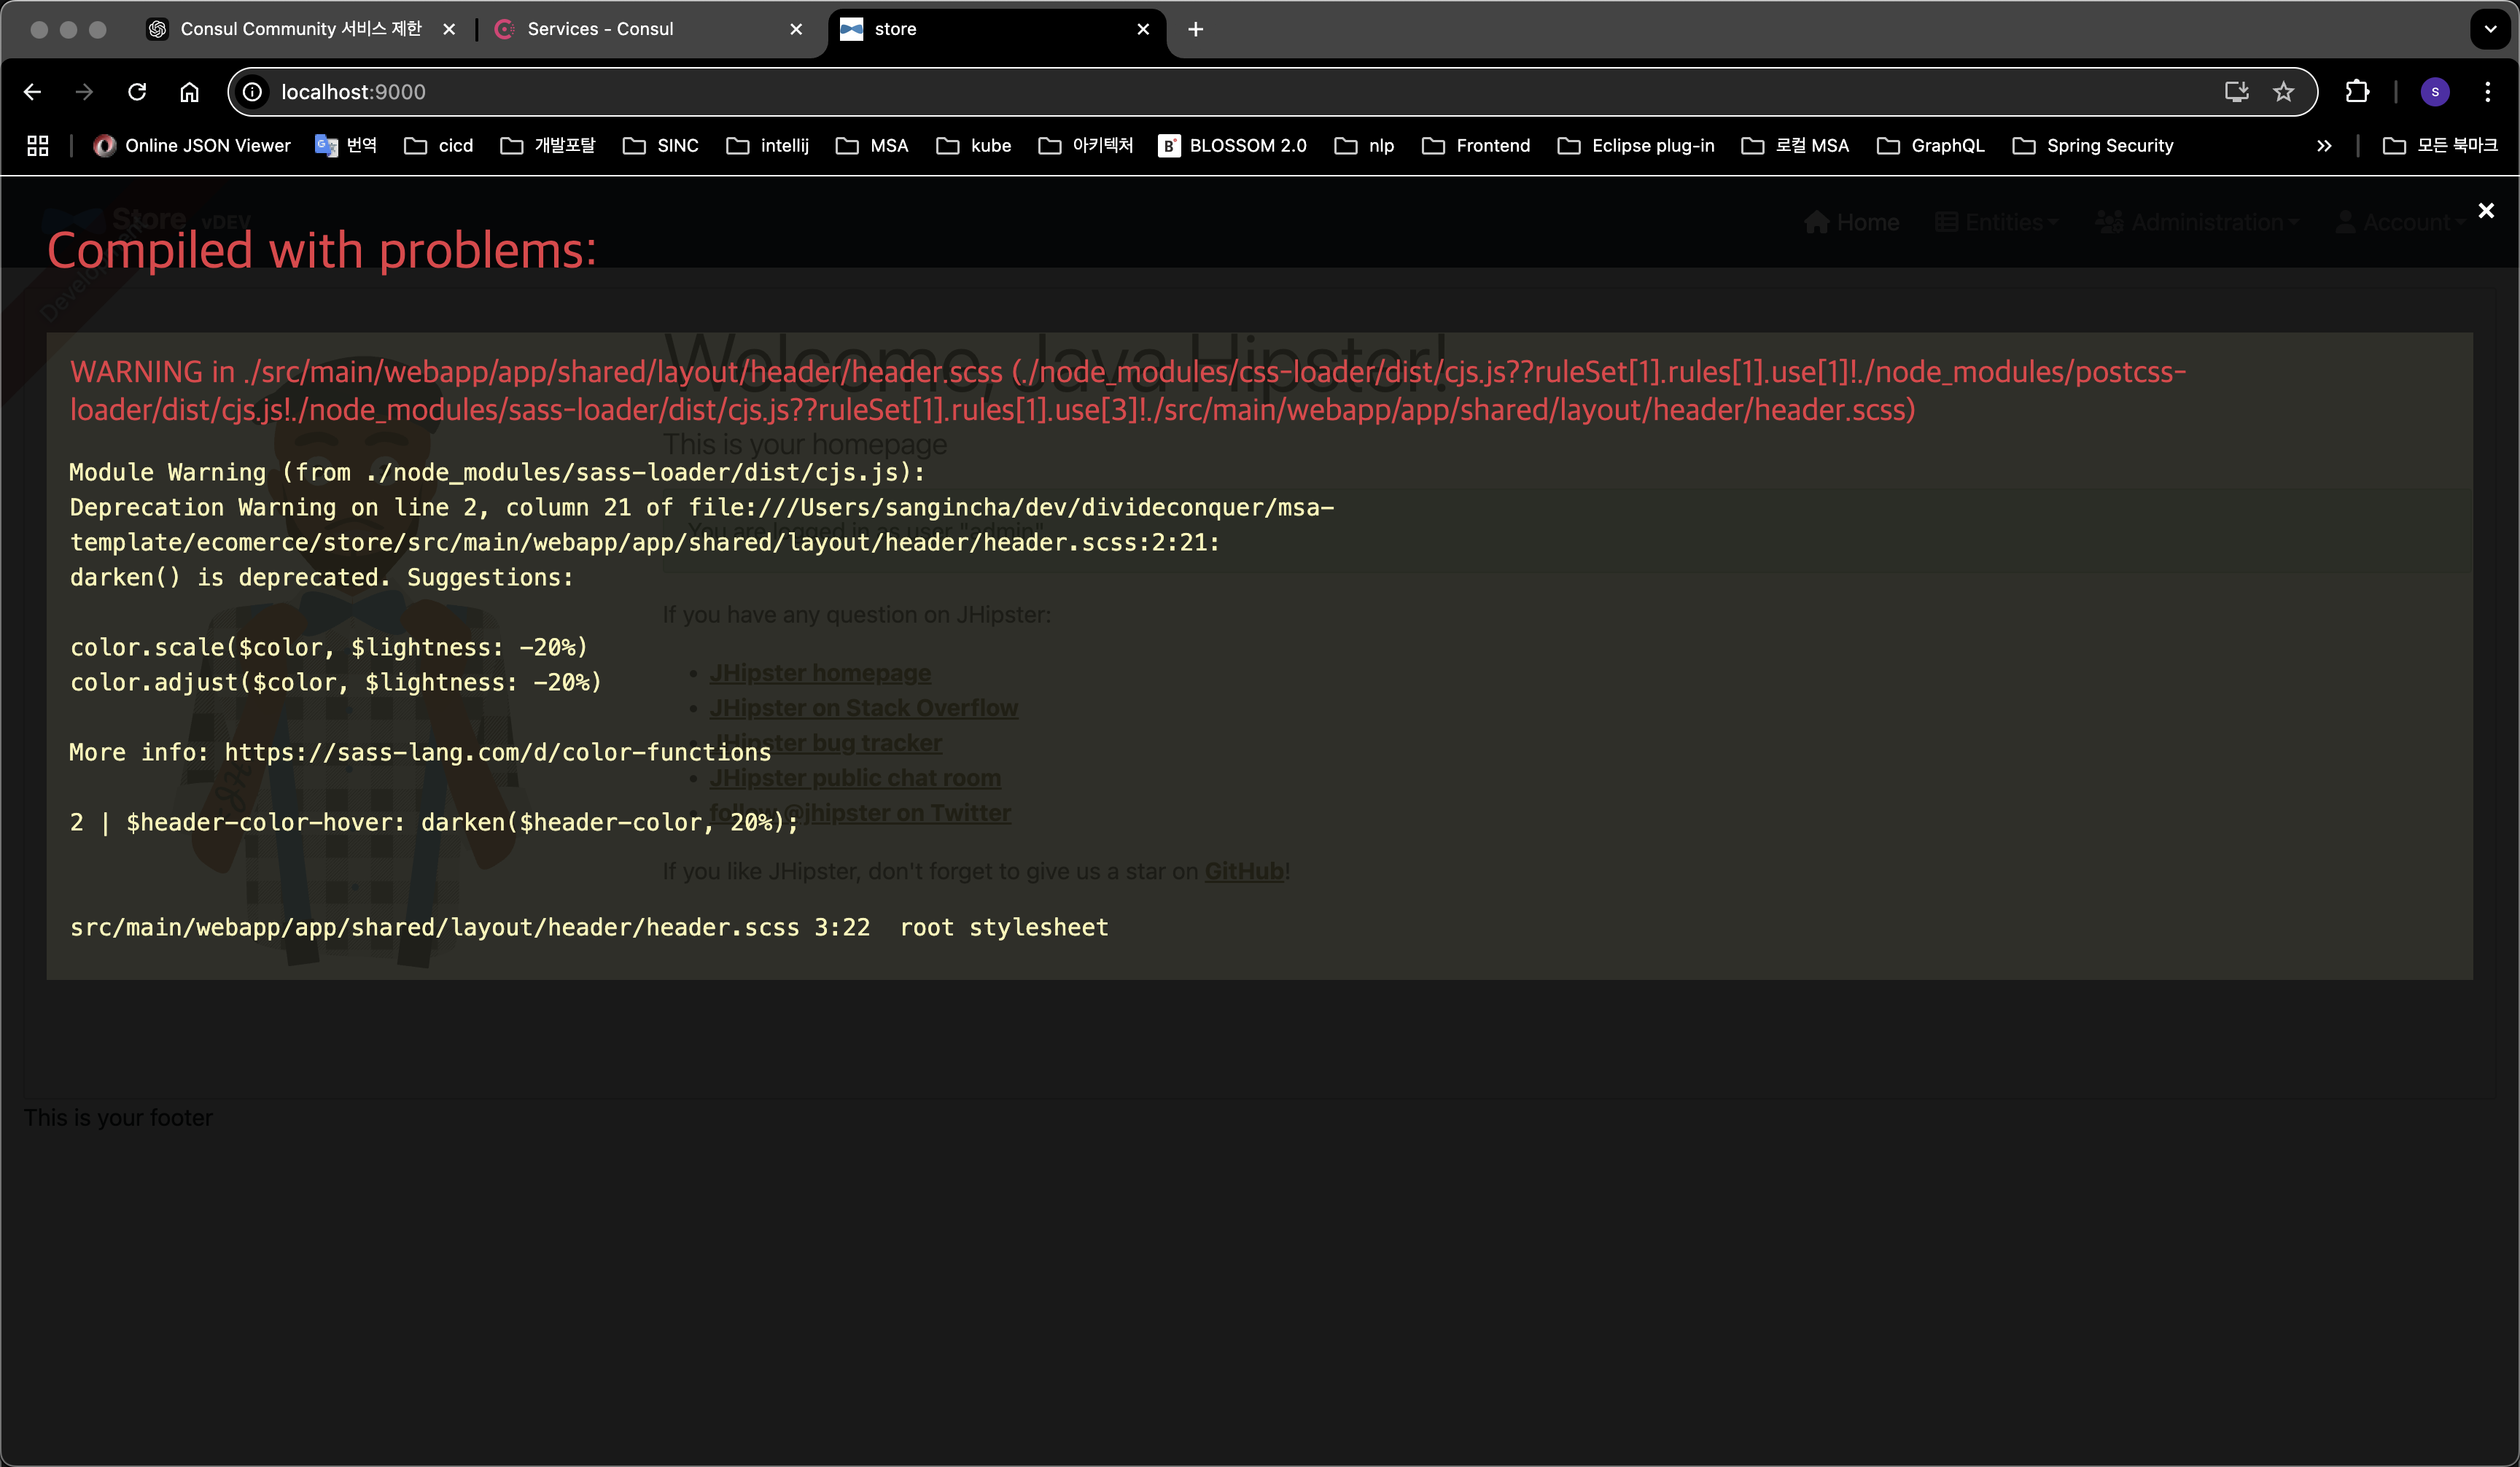This screenshot has width=2520, height=1467.
Task: Click the browser back arrow
Action: 32,92
